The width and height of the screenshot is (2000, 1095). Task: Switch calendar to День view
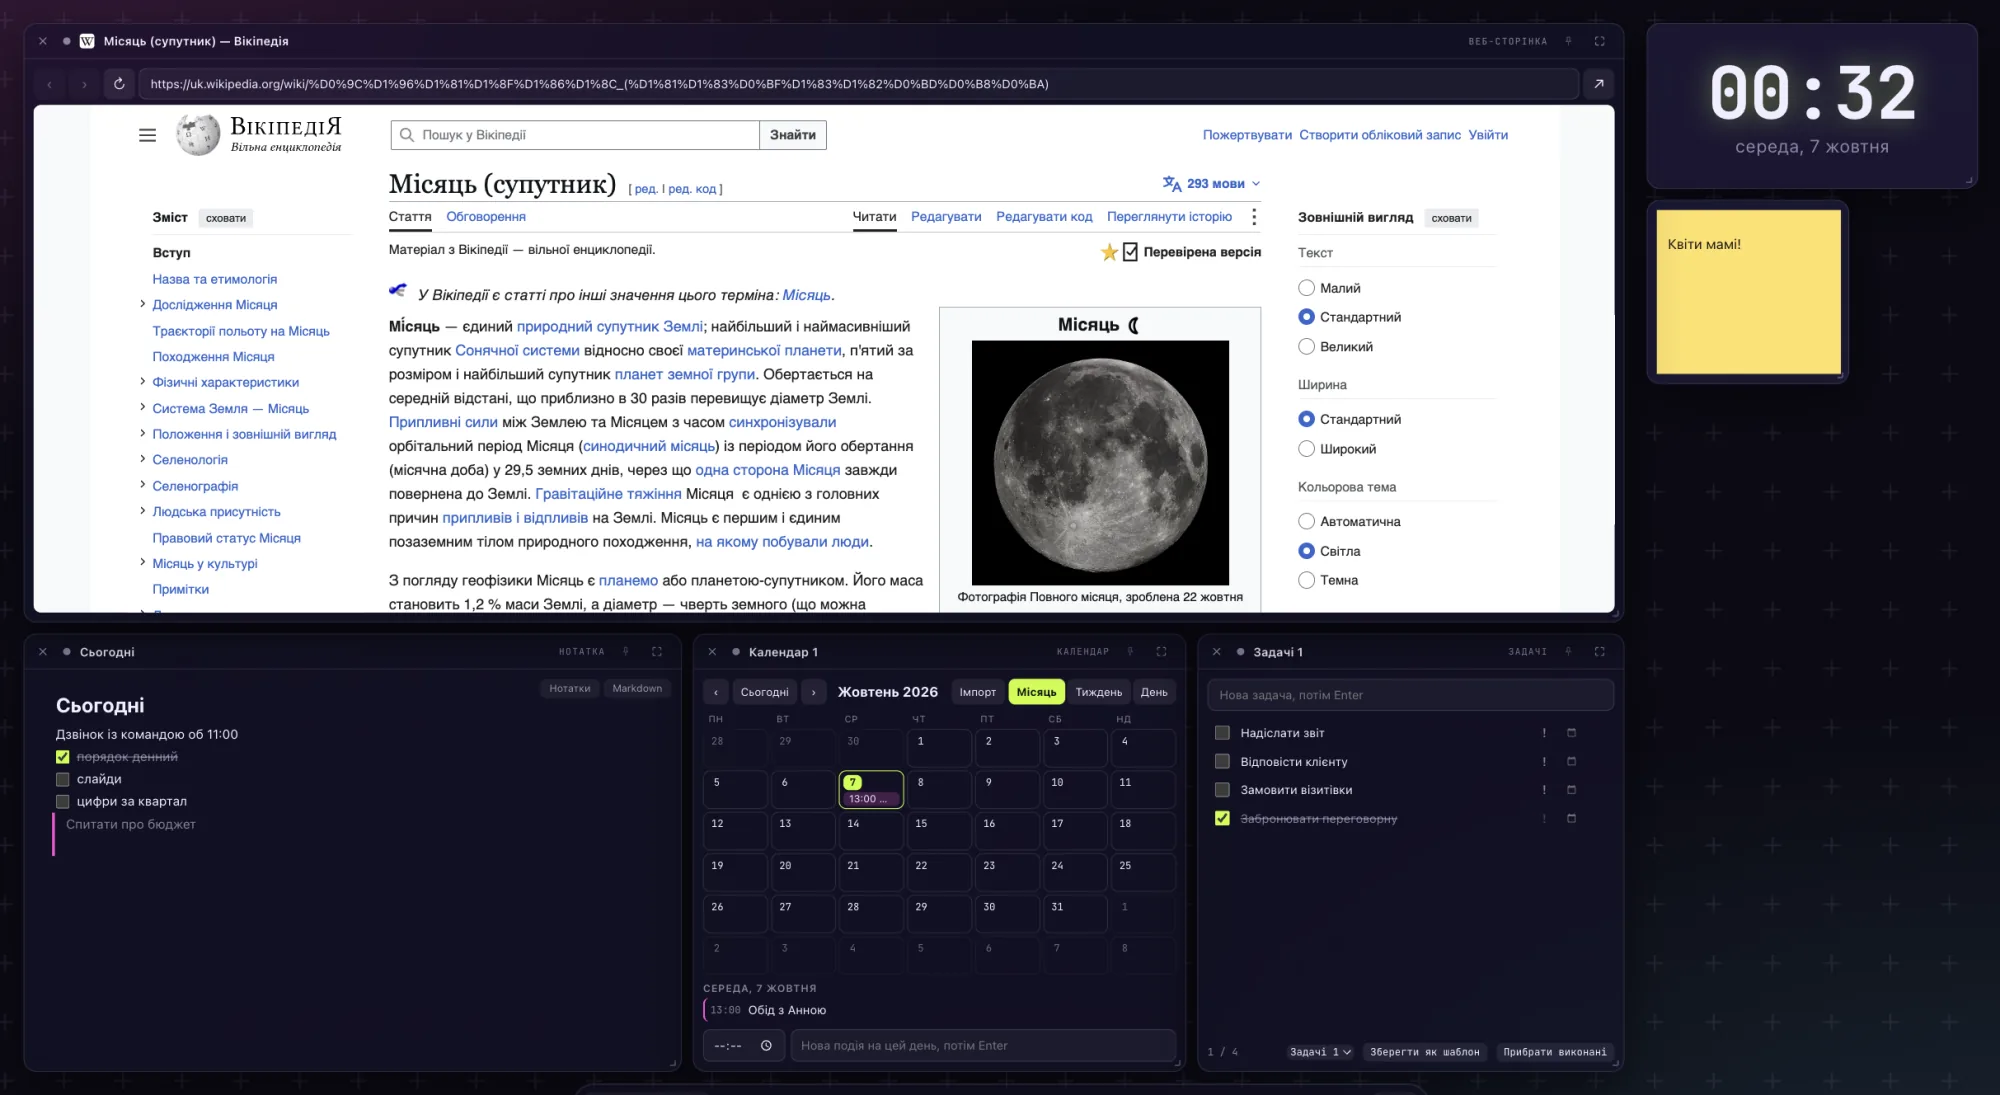[1154, 692]
